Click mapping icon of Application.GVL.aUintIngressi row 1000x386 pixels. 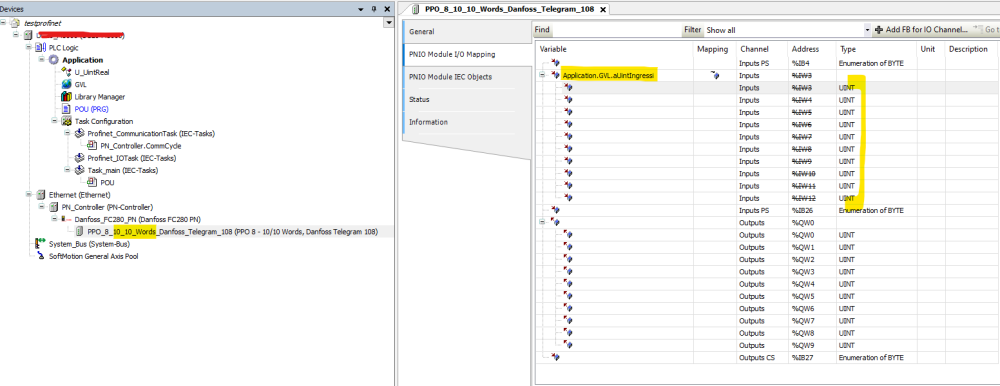715,75
